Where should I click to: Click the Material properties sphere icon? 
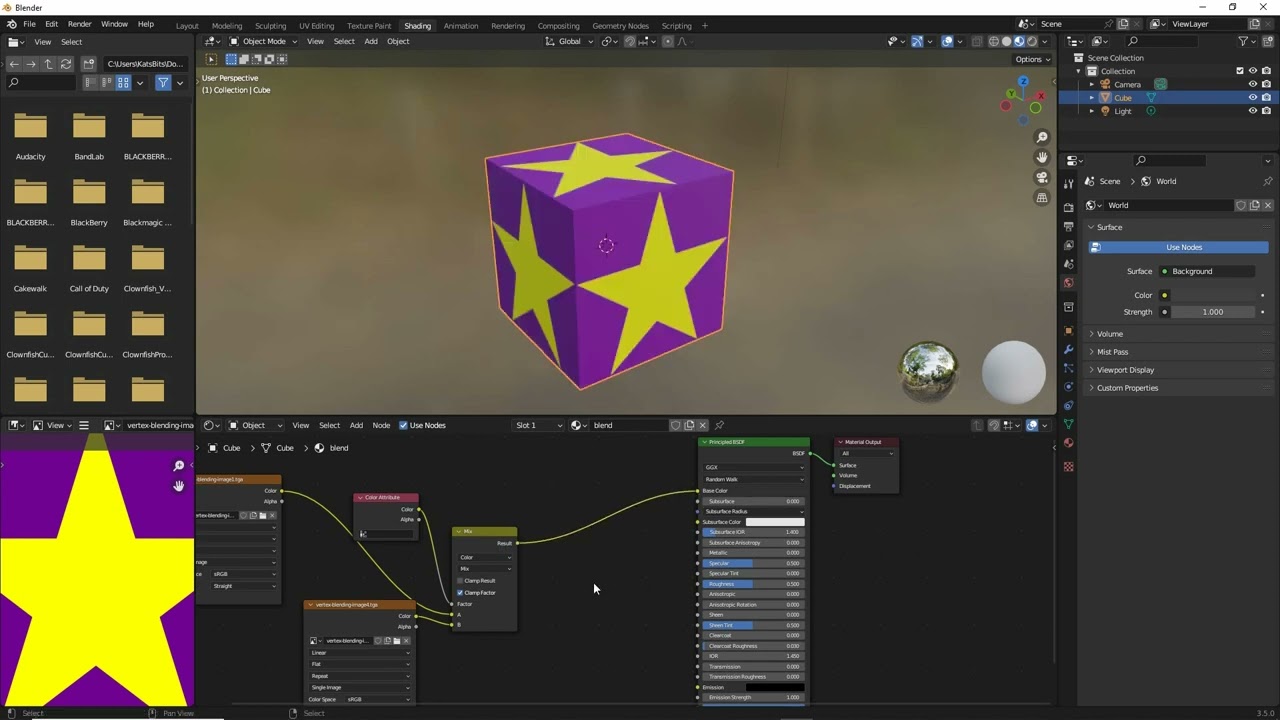pos(1069,441)
